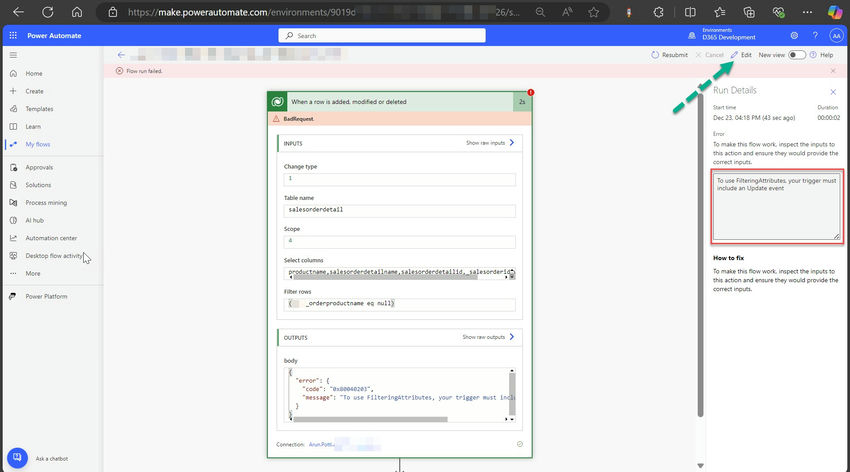The height and width of the screenshot is (472, 850).
Task: Open Home in left navigation
Action: click(34, 73)
